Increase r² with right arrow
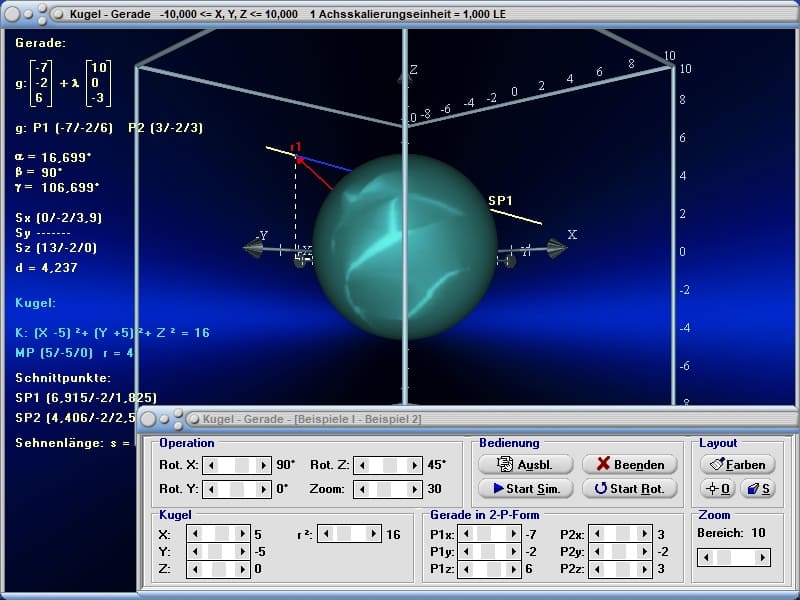 [x=373, y=534]
